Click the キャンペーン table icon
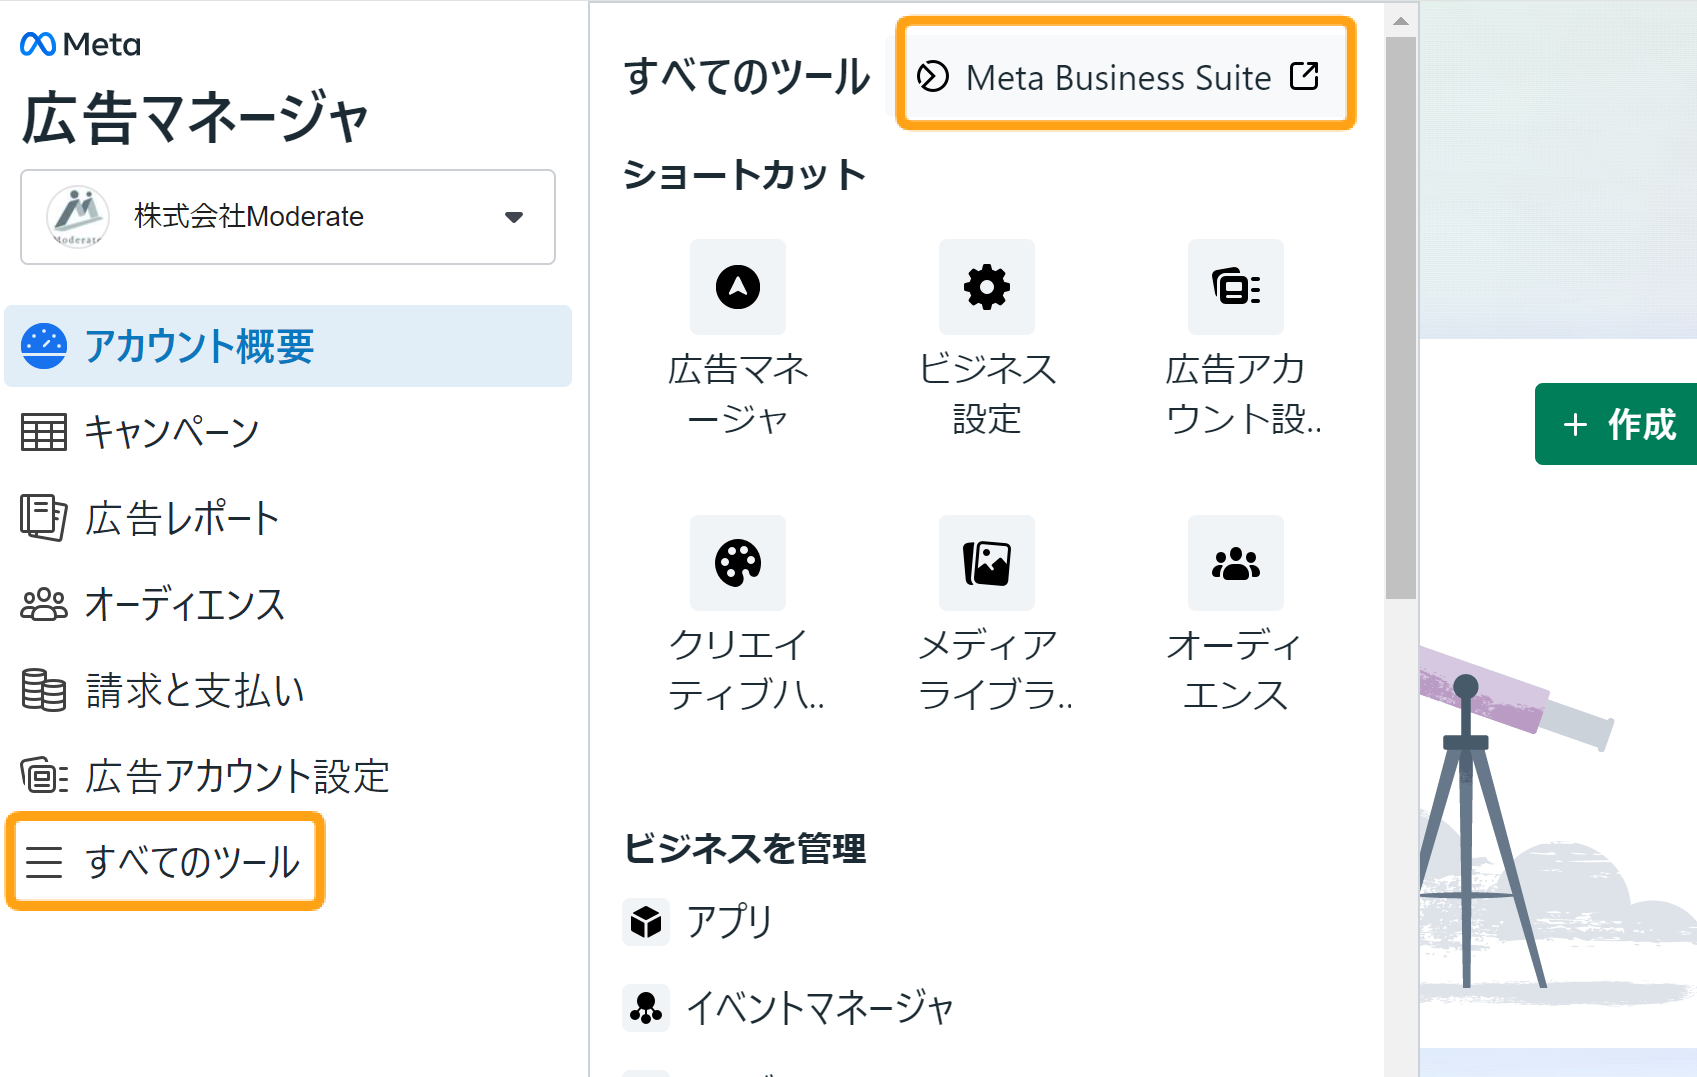1697x1077 pixels. point(44,432)
